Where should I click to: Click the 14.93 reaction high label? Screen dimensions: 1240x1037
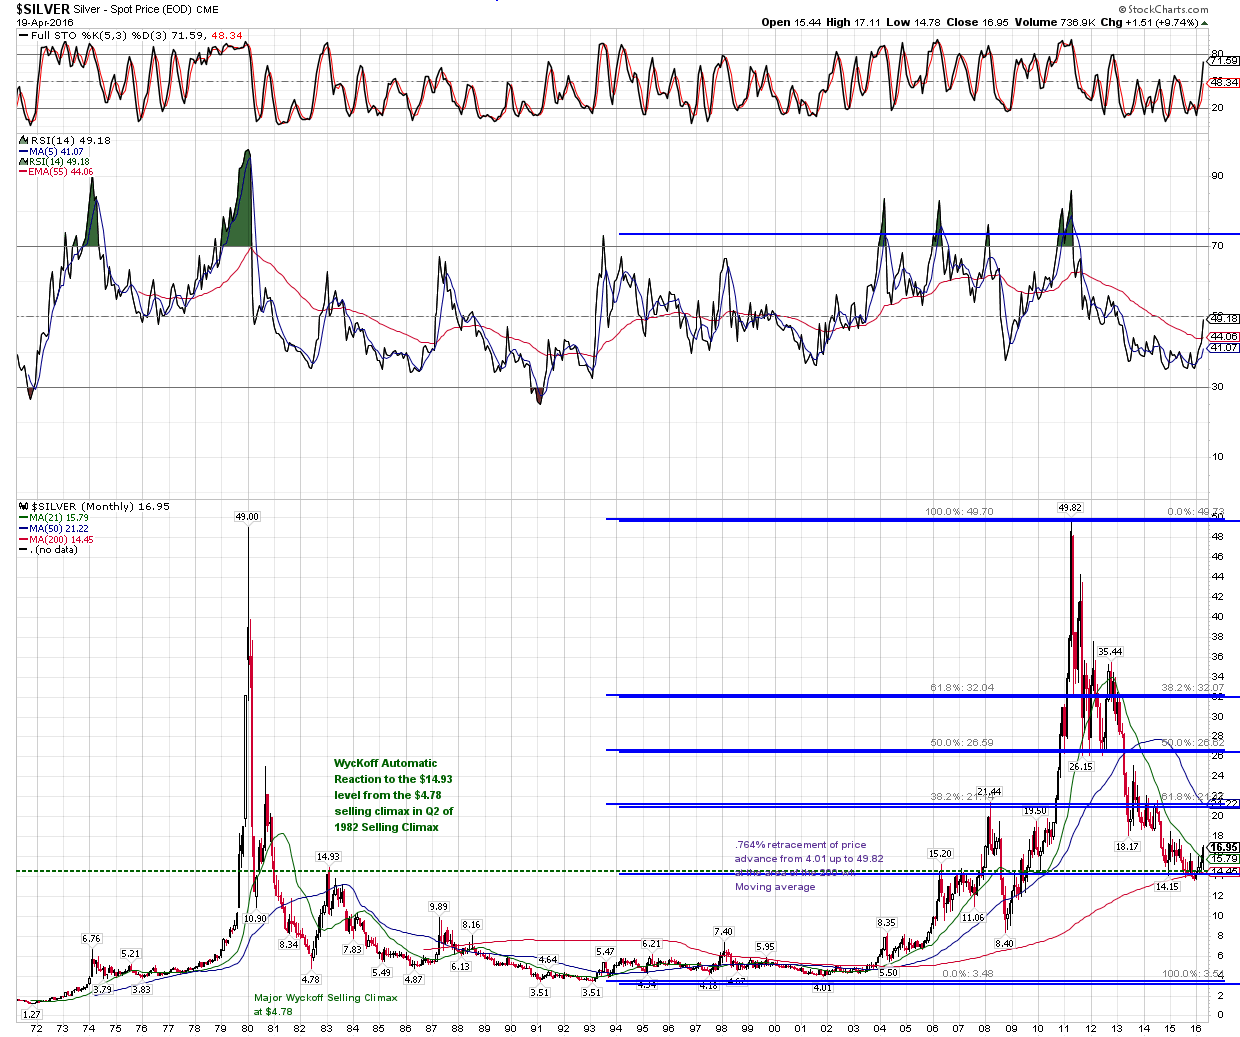click(x=328, y=857)
